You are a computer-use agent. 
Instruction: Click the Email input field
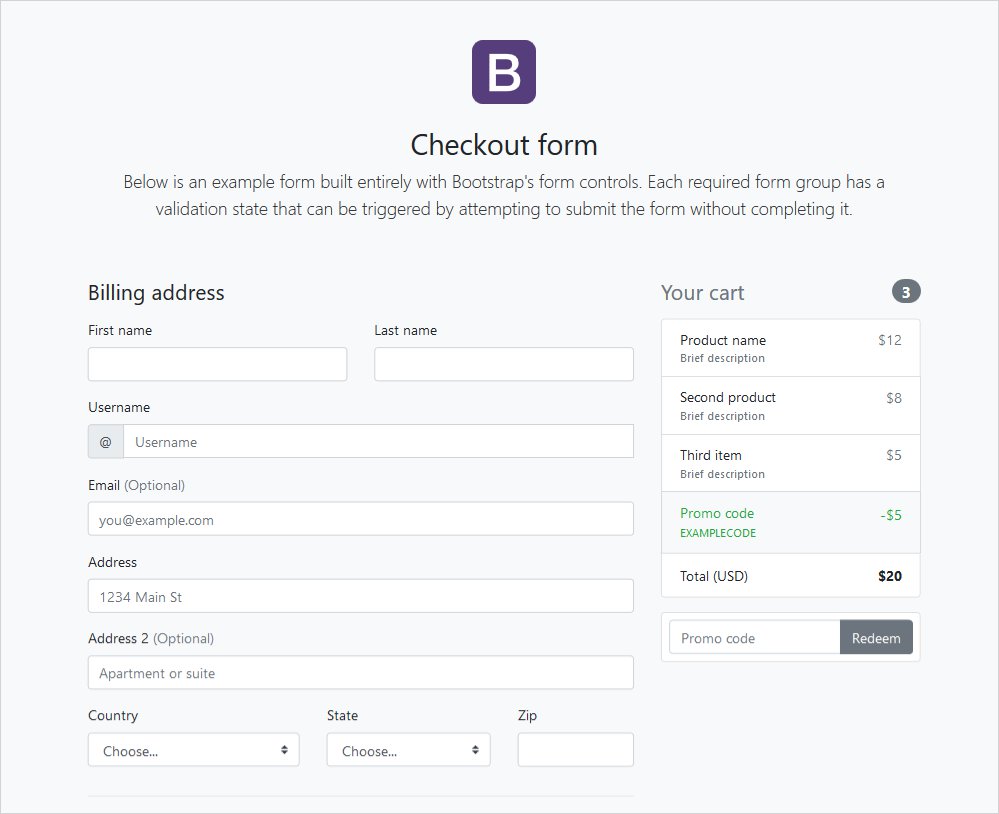[360, 519]
